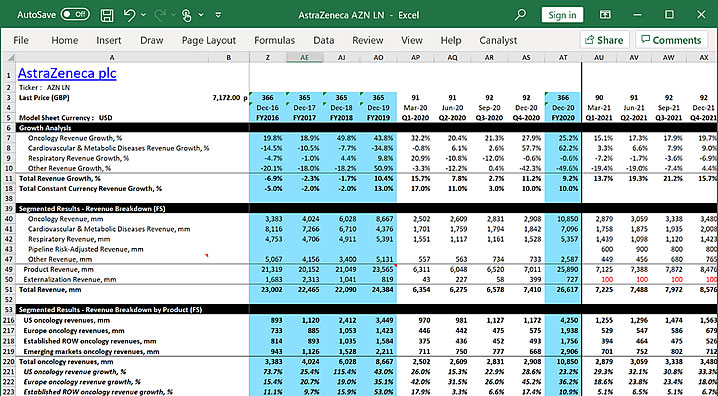
Task: Click 'Externalization Revenue, mm' label
Action: tap(70, 279)
